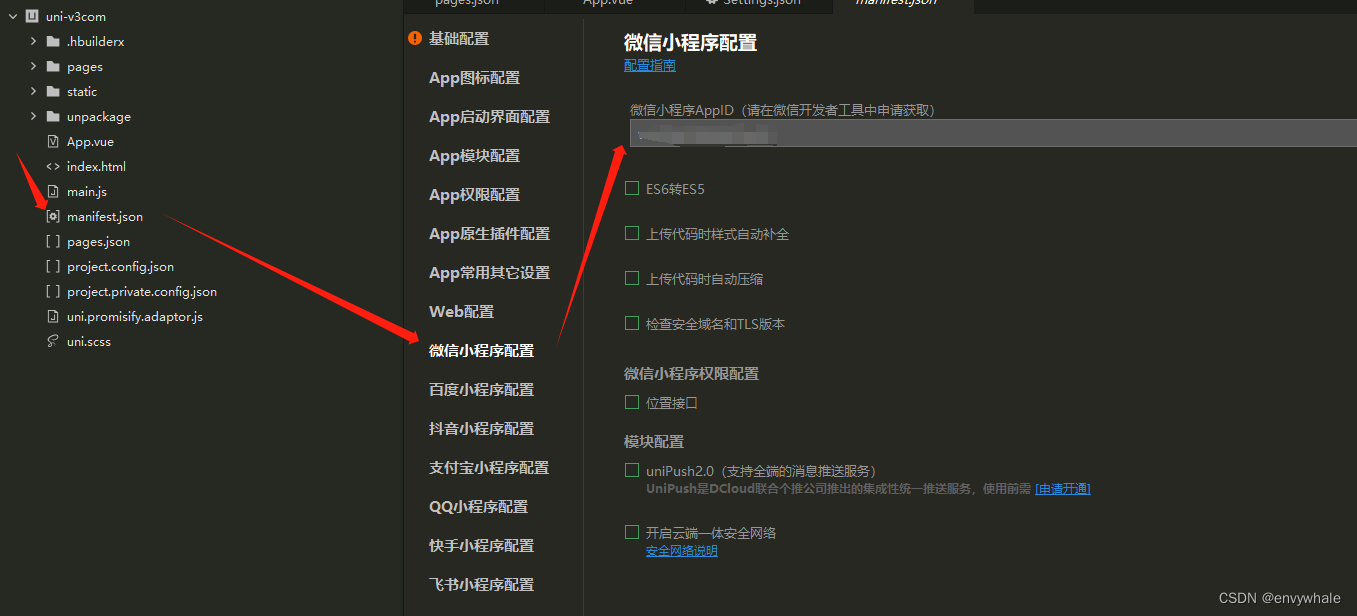Click the uni.scss file icon

coord(53,342)
